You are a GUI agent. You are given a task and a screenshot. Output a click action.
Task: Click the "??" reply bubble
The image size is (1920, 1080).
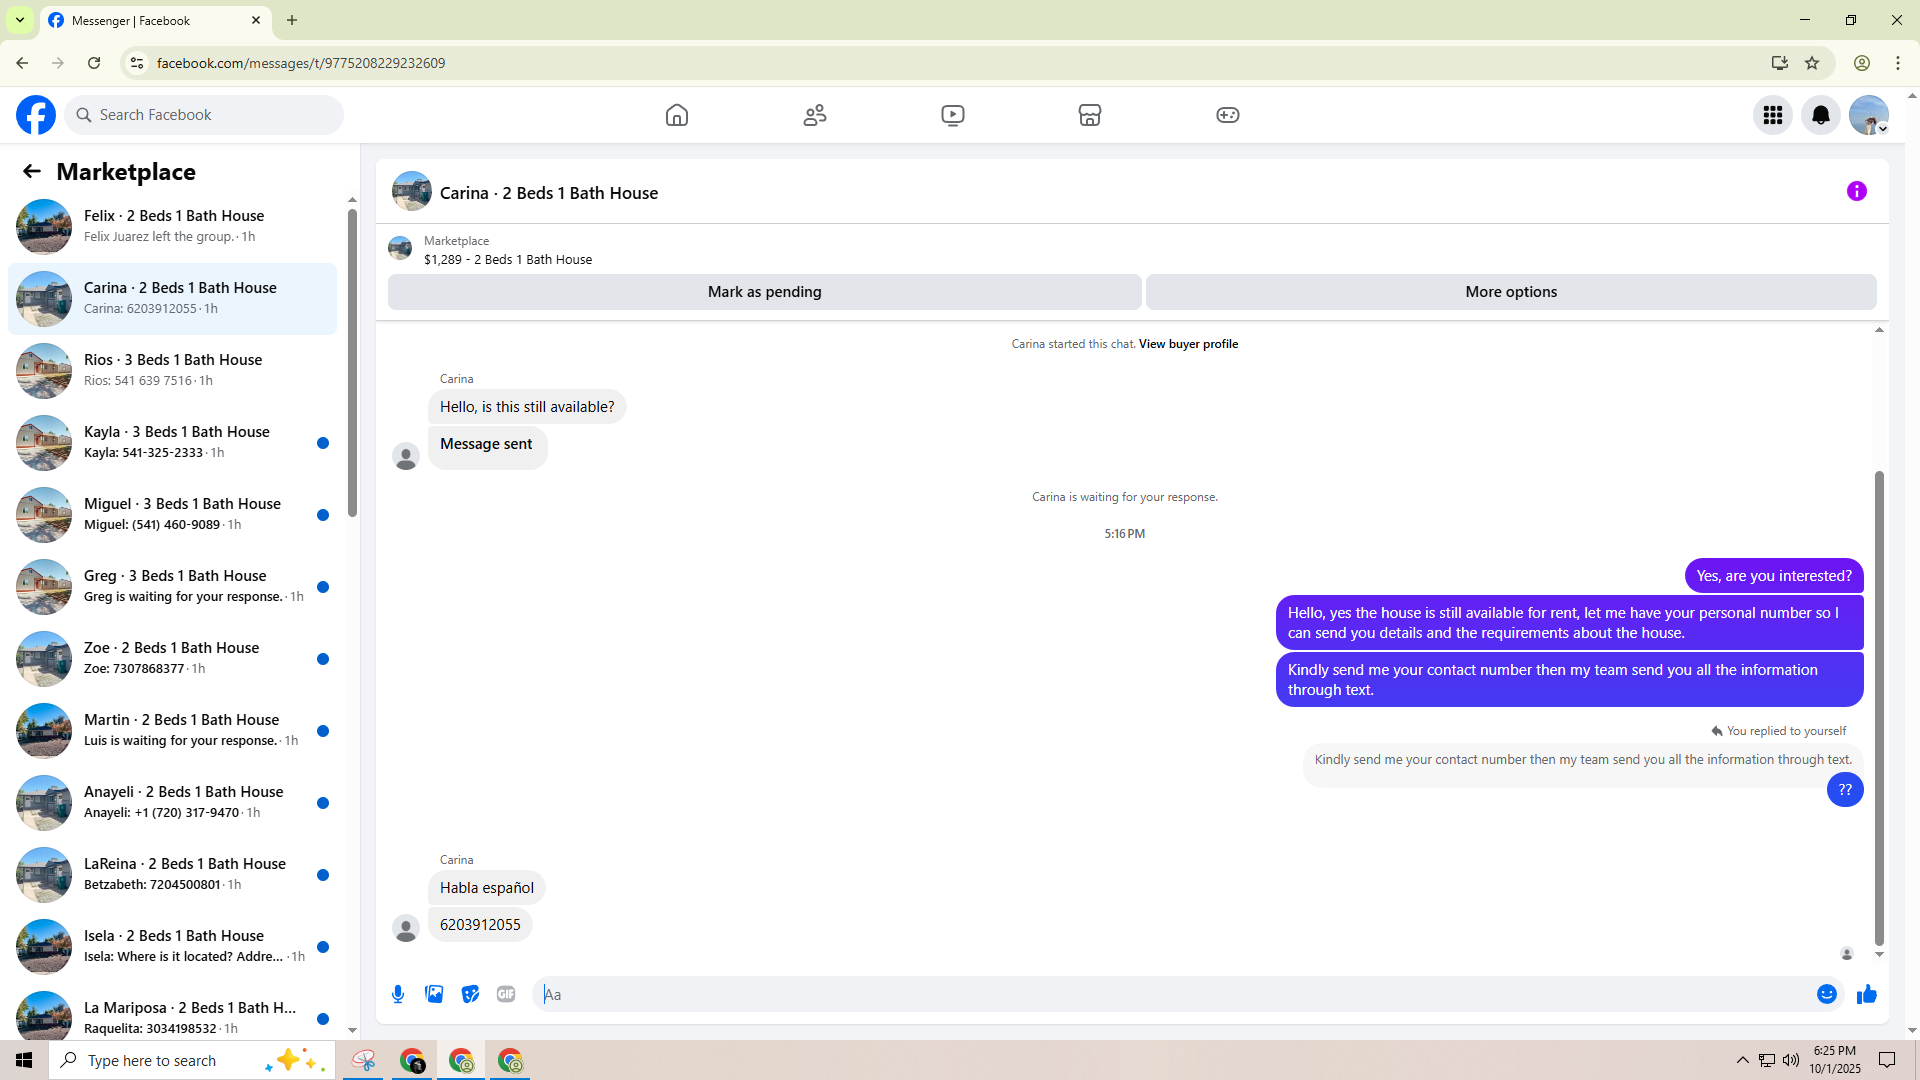(1845, 790)
